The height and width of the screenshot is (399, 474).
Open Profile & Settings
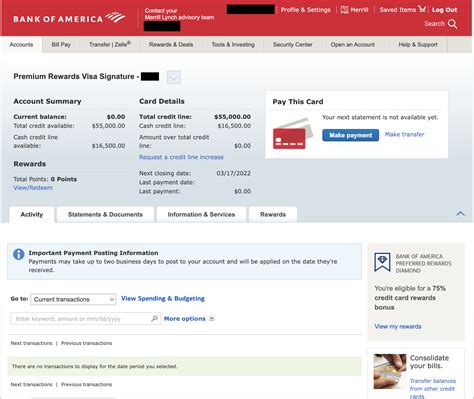point(306,10)
